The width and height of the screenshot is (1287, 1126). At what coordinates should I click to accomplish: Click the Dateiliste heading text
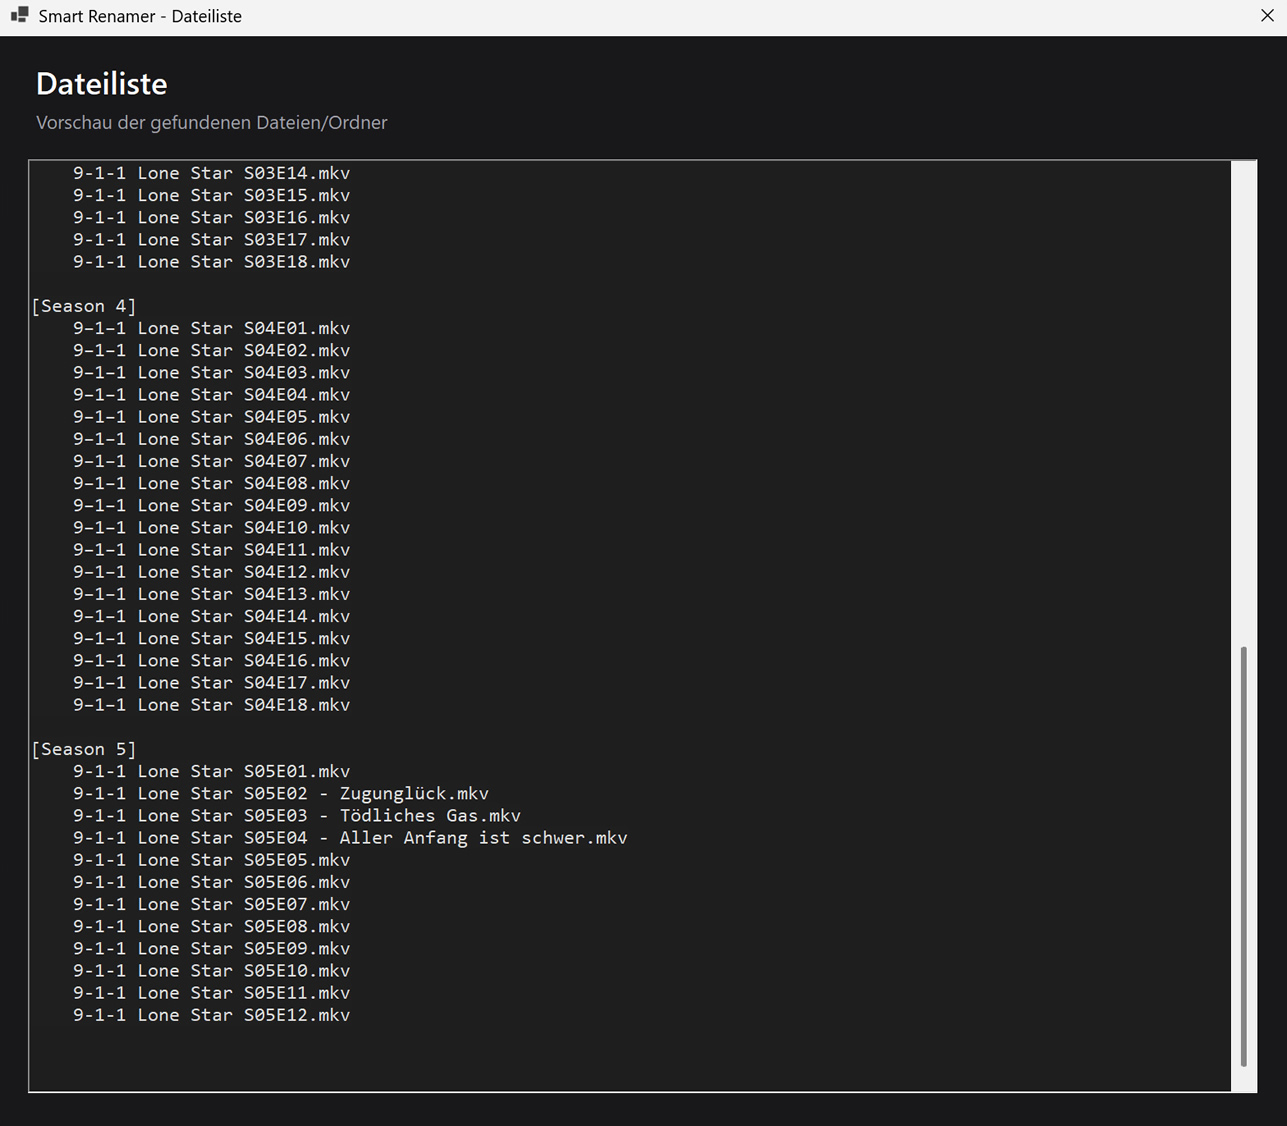(x=102, y=84)
